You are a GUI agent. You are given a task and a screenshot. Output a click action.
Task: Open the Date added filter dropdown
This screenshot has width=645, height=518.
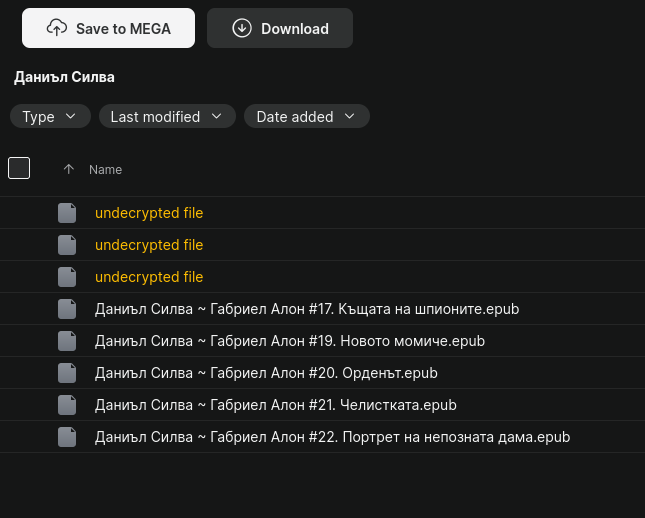(x=306, y=117)
